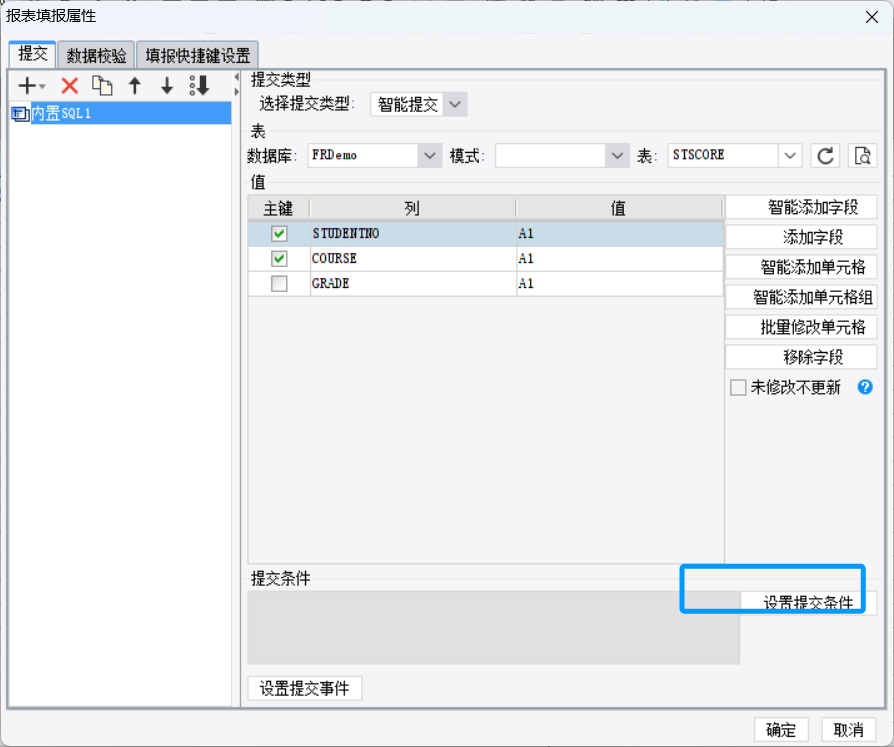Click value A1 in COURSE row
Screen dimensions: 894x747
(620, 259)
